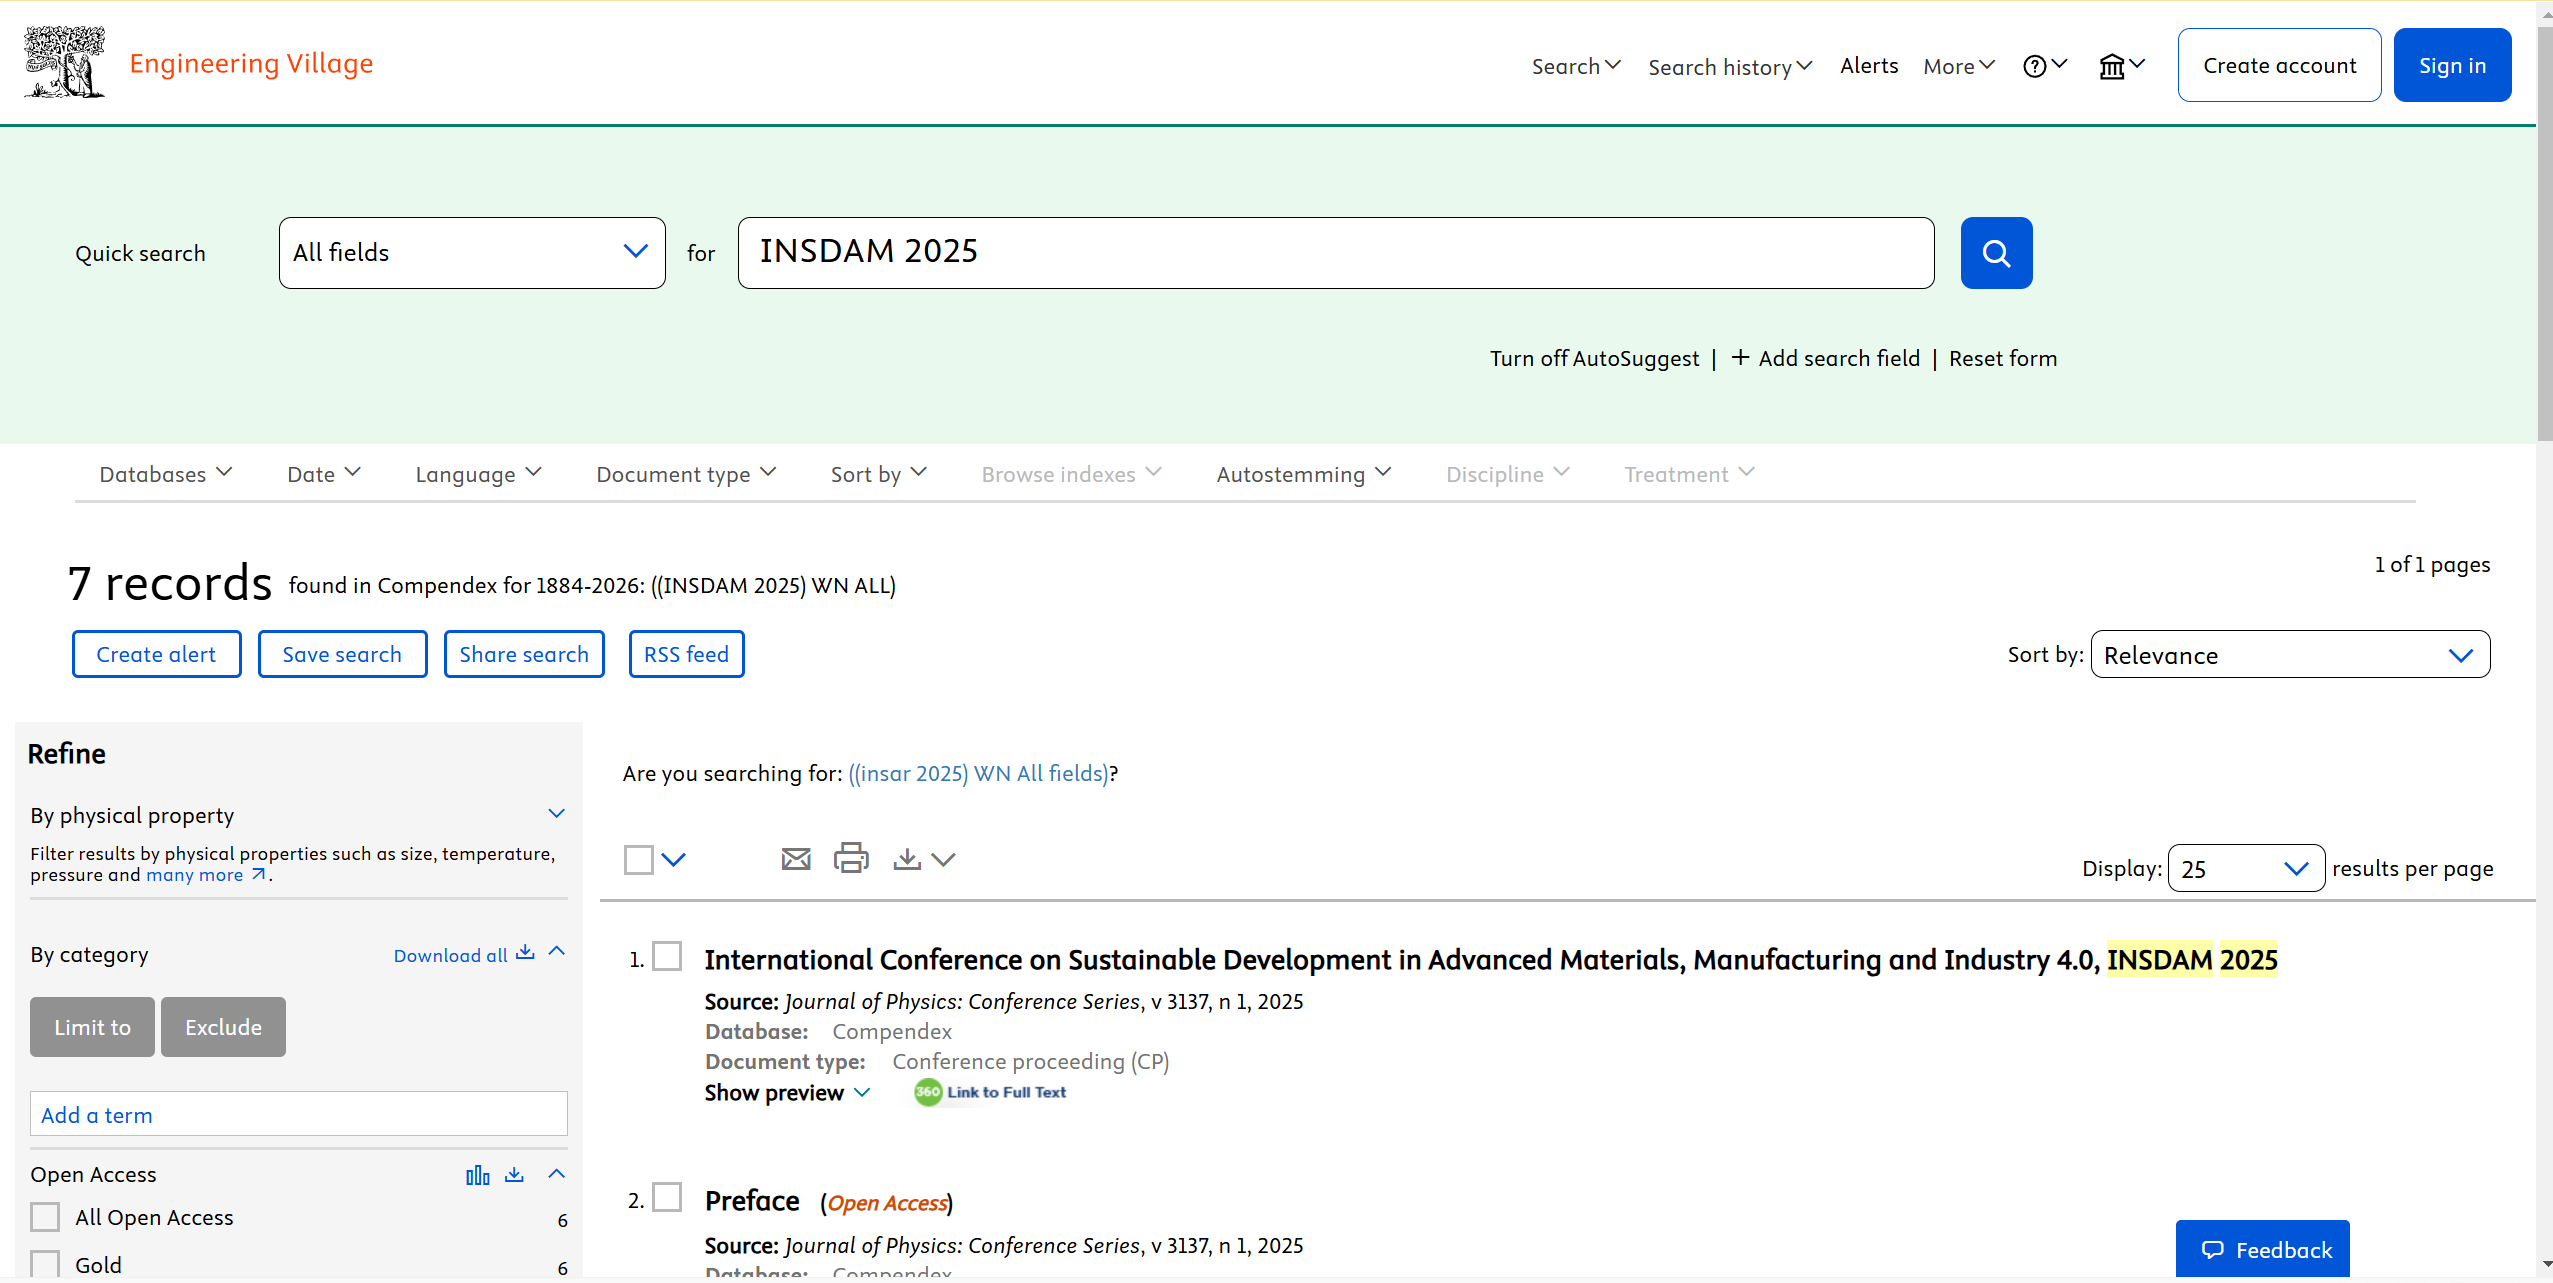The width and height of the screenshot is (2553, 1283).
Task: Click the Add a term input field
Action: pyautogui.click(x=299, y=1114)
